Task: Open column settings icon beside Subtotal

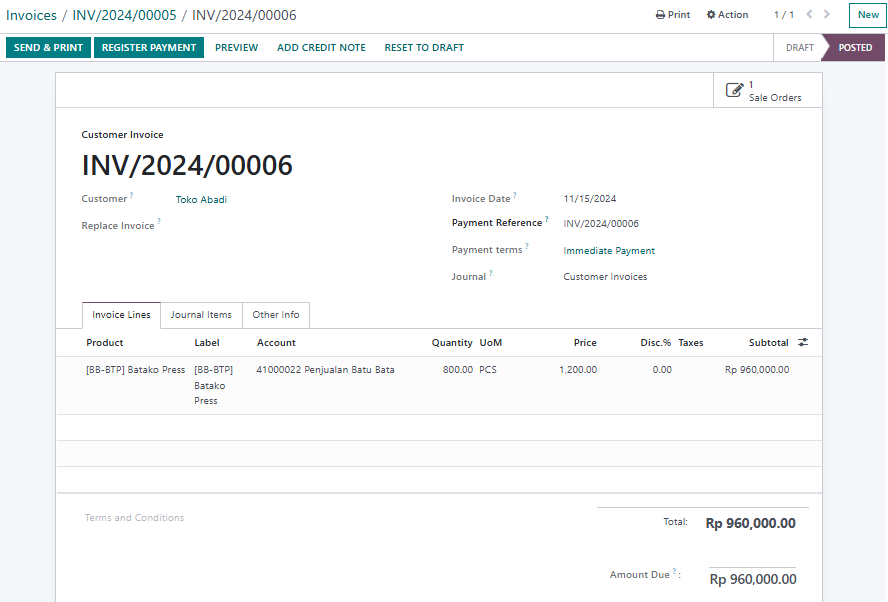Action: coord(803,343)
